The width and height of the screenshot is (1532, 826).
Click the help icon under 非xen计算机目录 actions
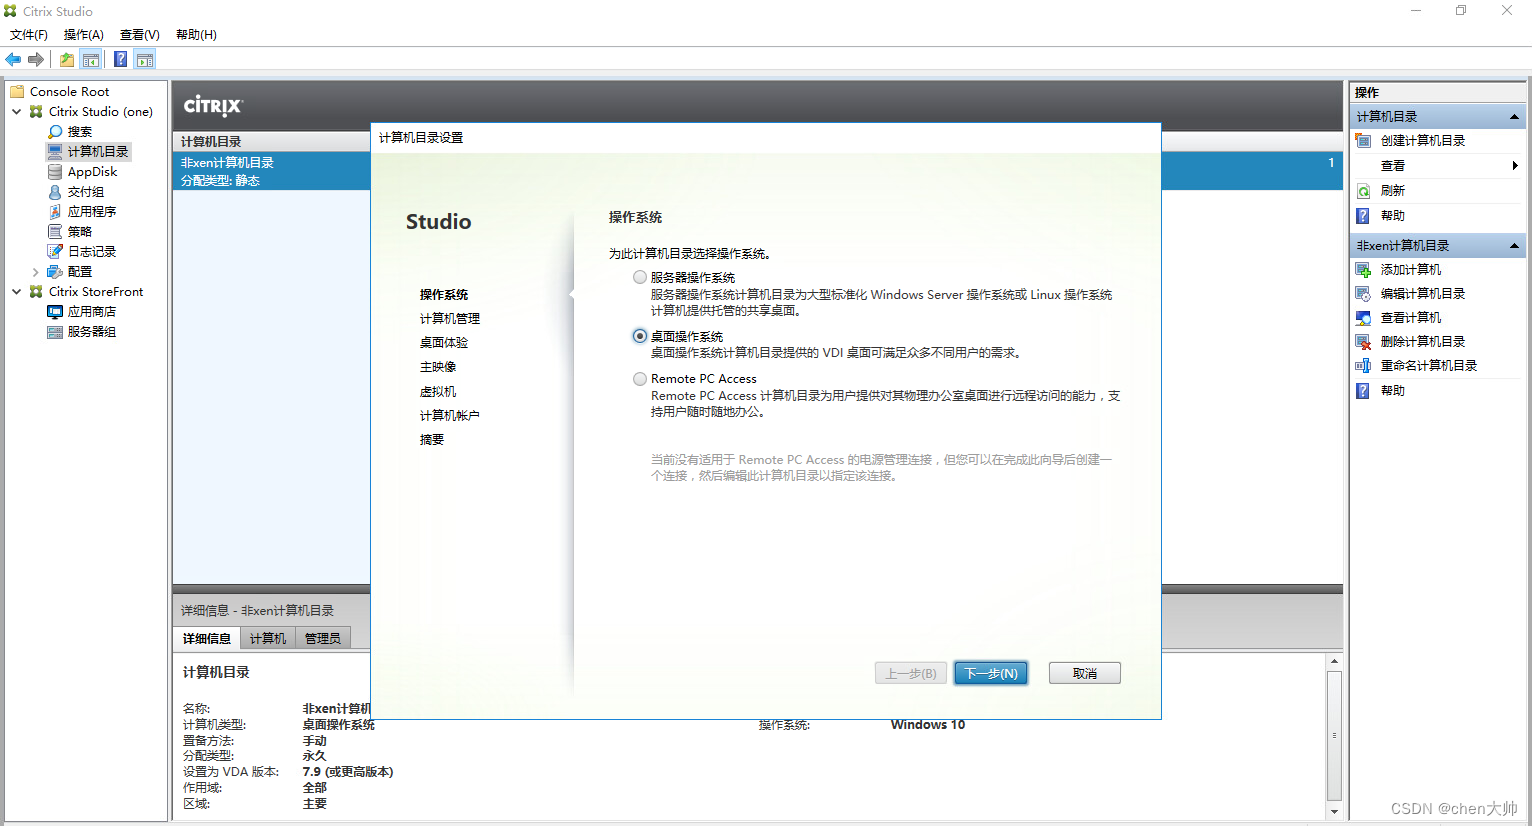1363,391
